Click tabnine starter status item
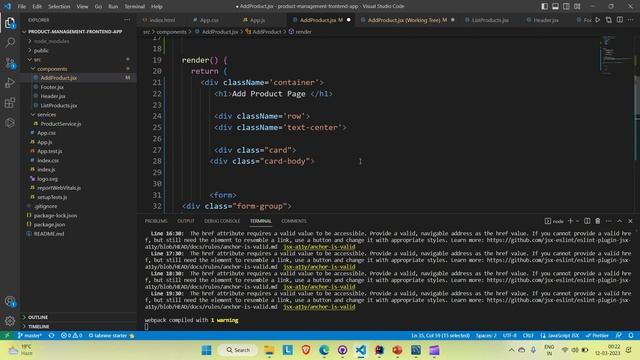 111,336
